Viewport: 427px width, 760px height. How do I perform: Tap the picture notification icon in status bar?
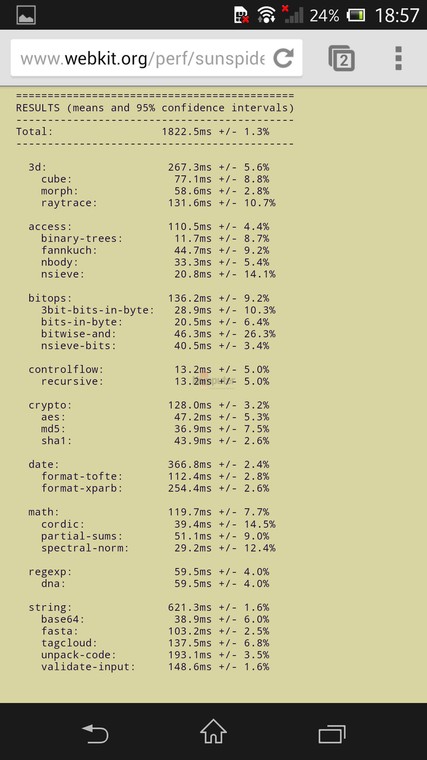tap(26, 15)
